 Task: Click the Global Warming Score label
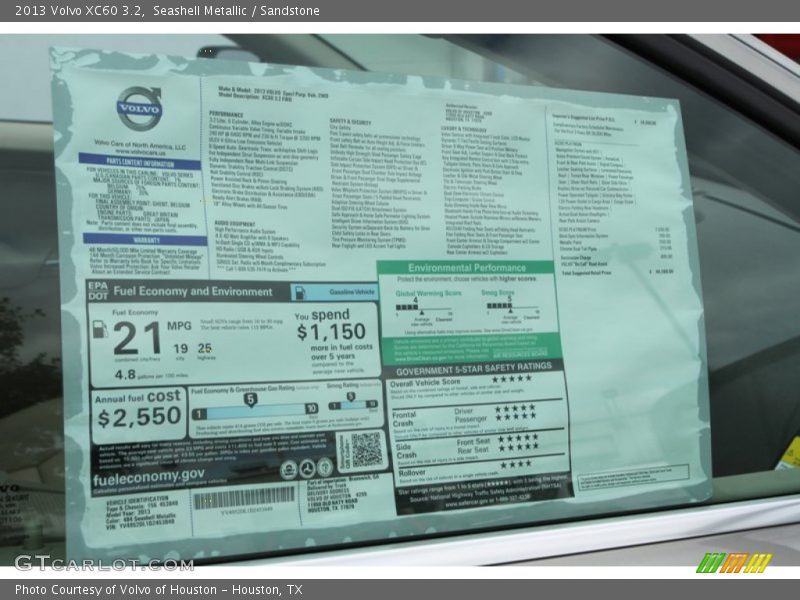coord(428,293)
